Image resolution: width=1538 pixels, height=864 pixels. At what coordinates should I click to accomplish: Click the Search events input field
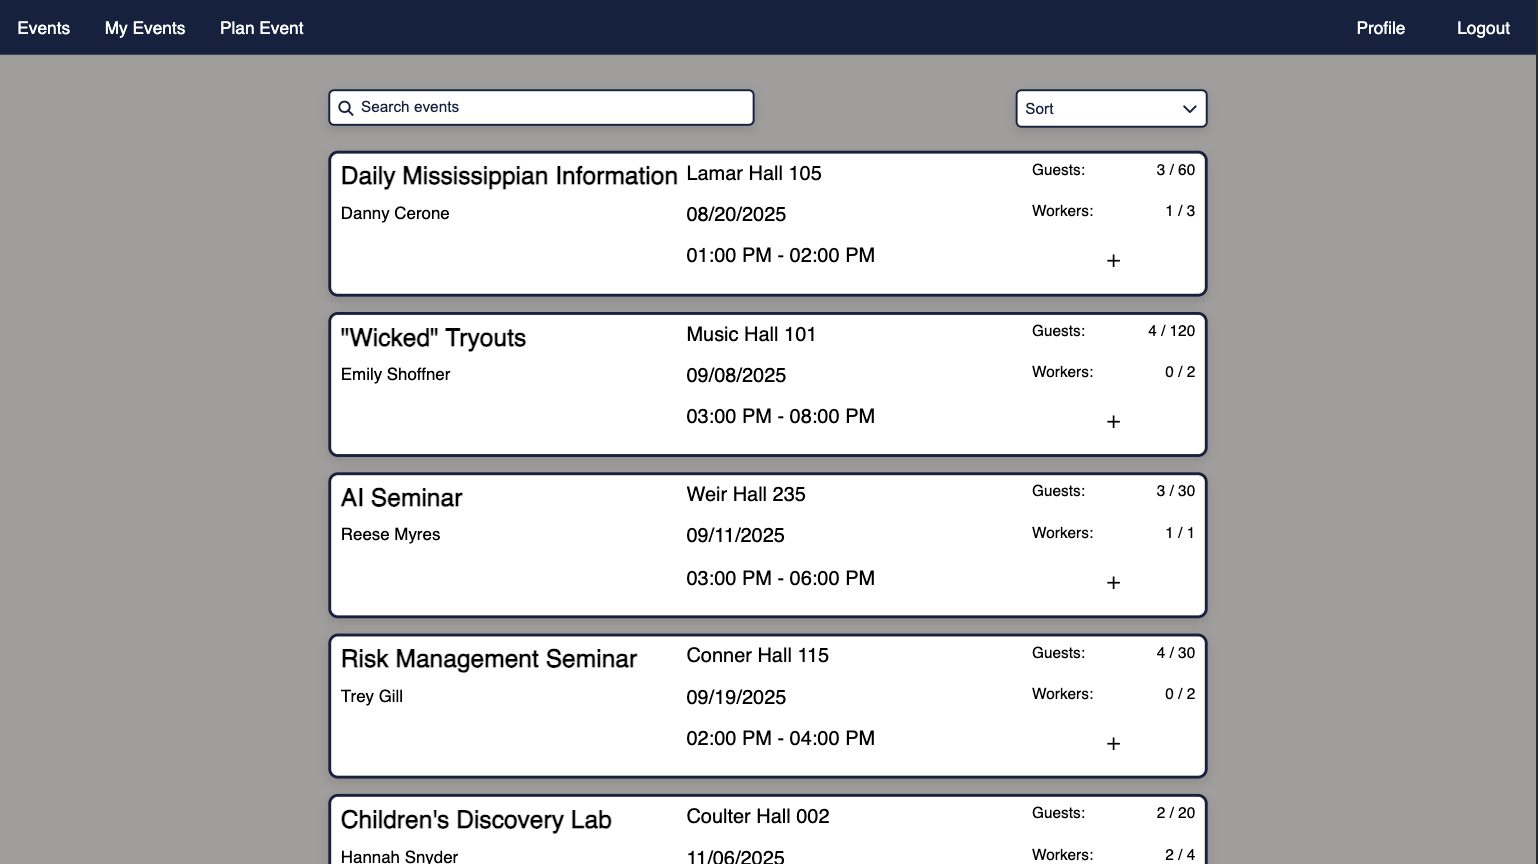(540, 107)
